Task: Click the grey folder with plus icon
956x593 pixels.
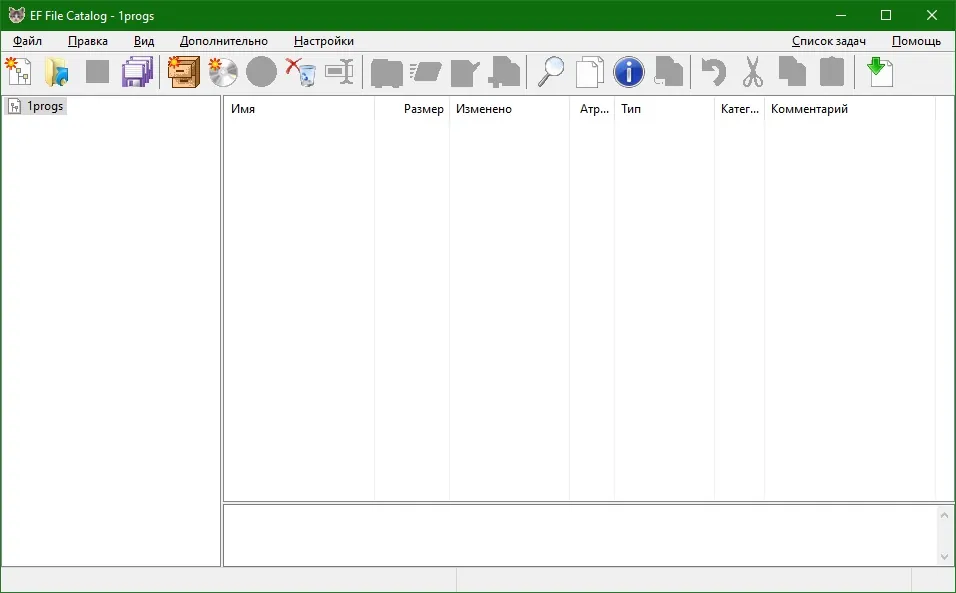Action: point(505,72)
